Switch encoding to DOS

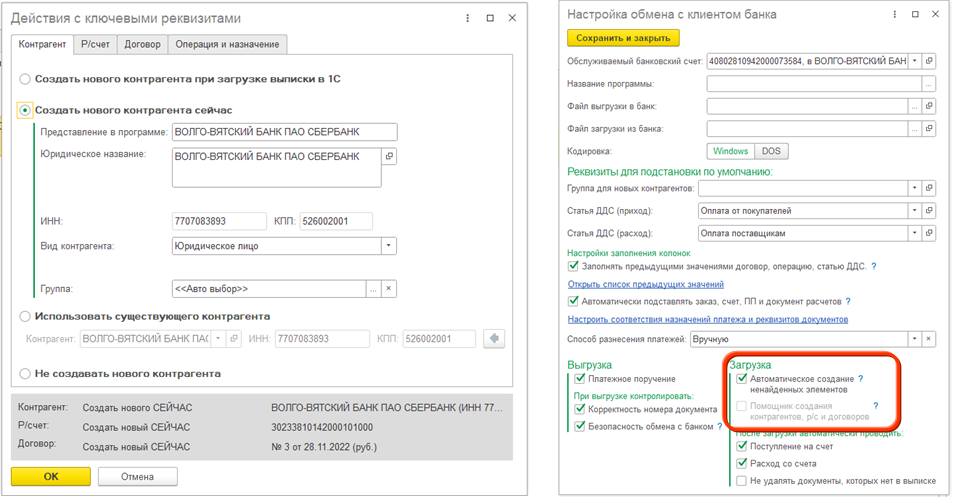tap(769, 151)
